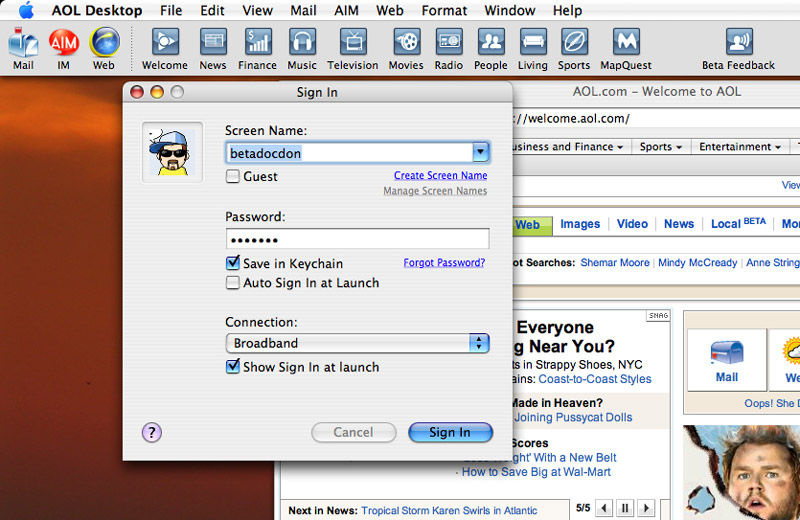Viewport: 800px width, 520px height.
Task: Switch to the News search tab
Action: click(x=679, y=224)
